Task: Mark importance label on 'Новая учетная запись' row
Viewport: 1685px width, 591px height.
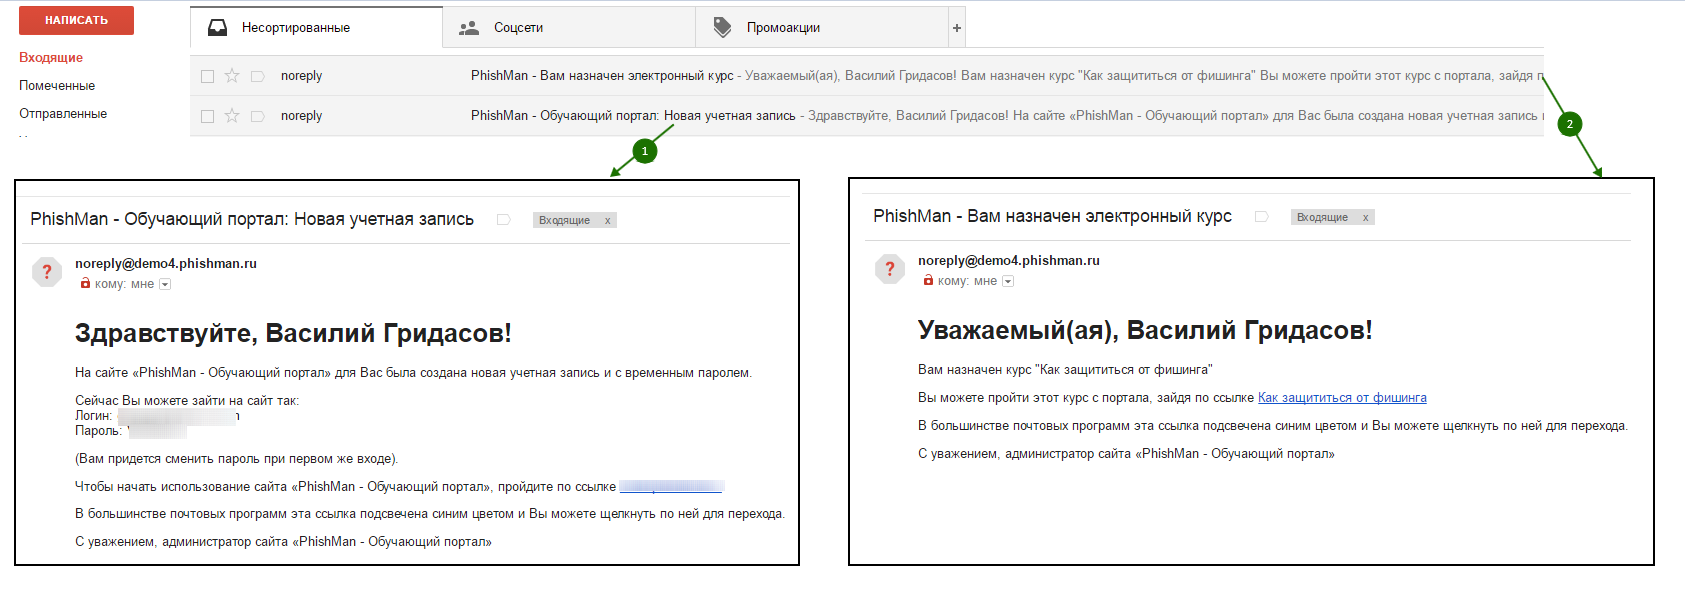Action: (x=257, y=116)
